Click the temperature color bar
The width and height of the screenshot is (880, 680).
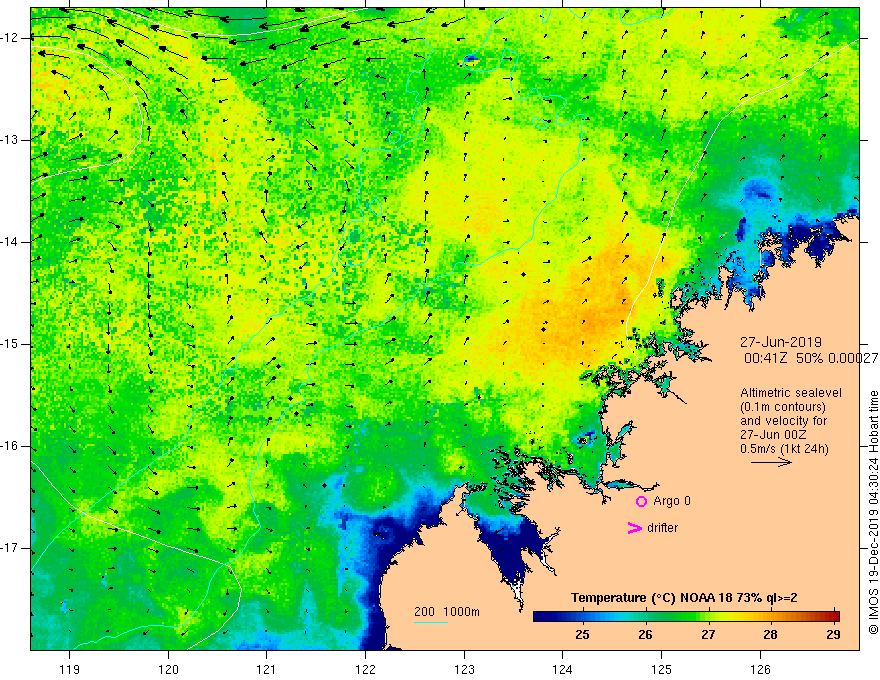pyautogui.click(x=686, y=616)
